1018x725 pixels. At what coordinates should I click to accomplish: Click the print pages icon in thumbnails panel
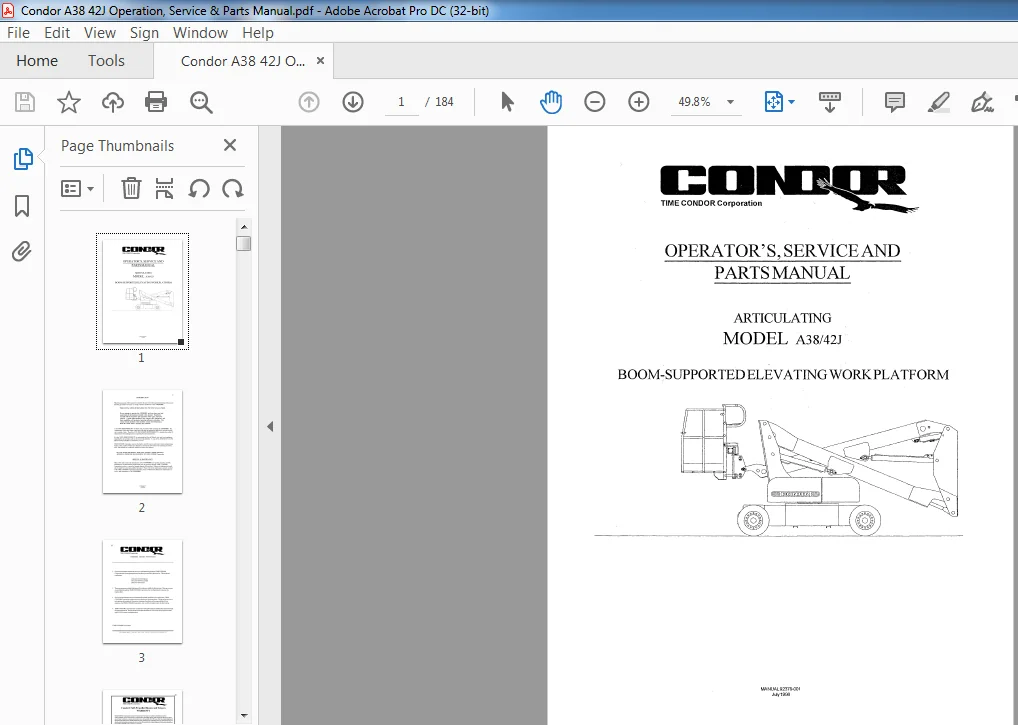click(x=165, y=189)
